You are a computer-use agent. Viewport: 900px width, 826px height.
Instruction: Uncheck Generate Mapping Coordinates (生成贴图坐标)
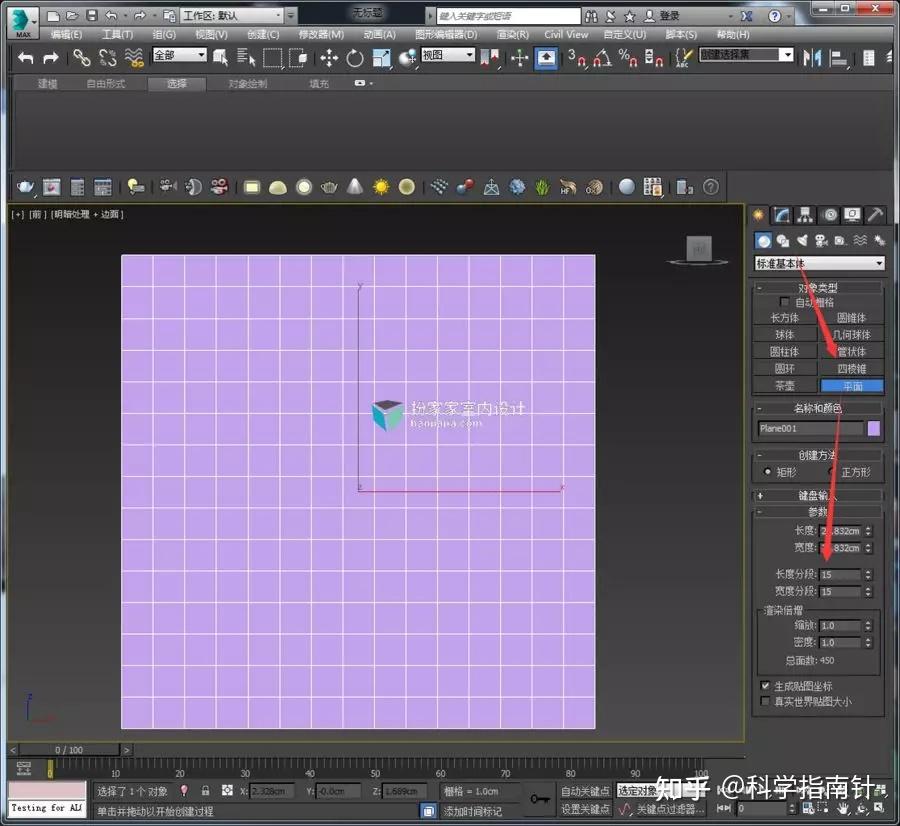(766, 686)
